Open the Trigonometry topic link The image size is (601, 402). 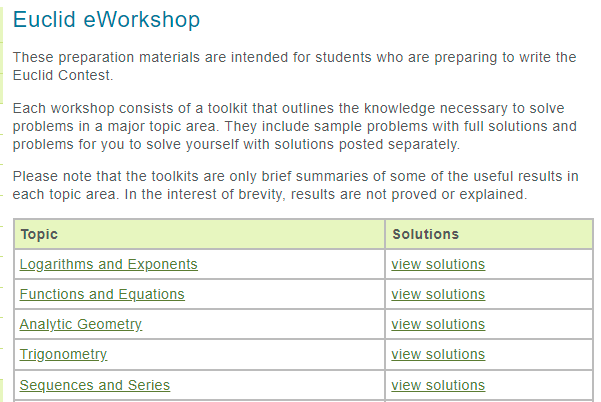(x=63, y=354)
